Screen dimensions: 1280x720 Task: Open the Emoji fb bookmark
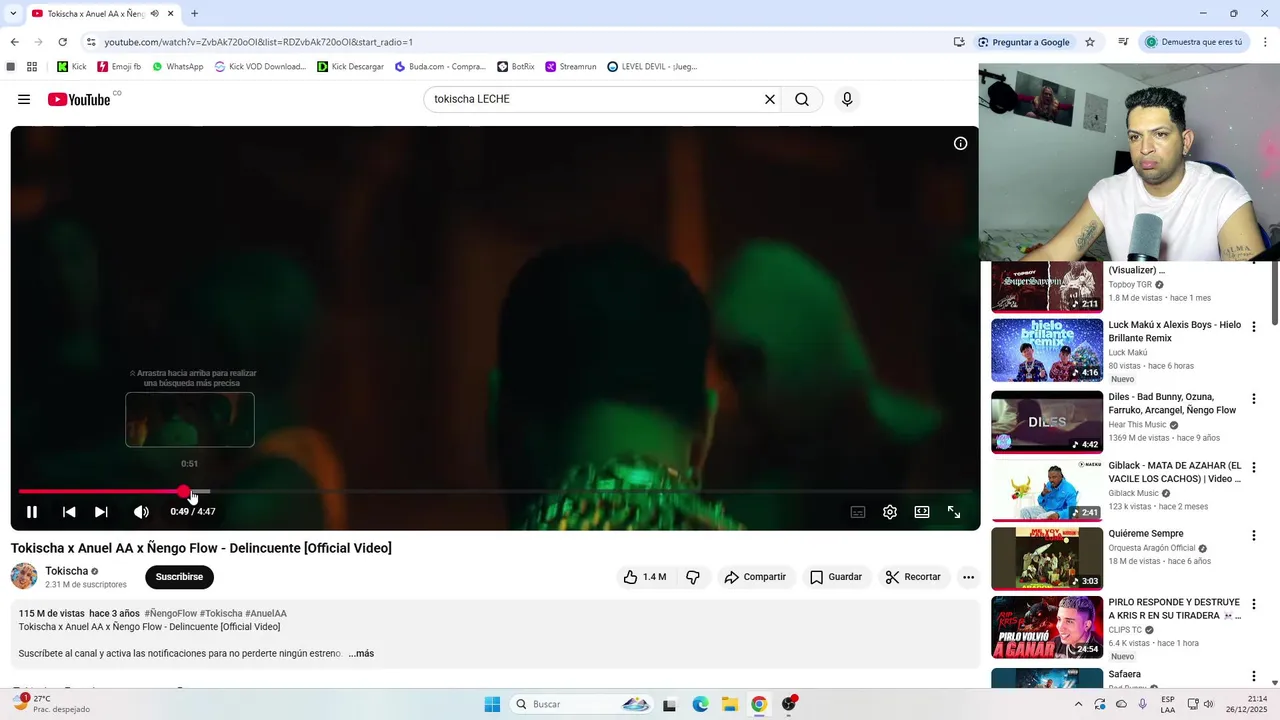point(119,66)
